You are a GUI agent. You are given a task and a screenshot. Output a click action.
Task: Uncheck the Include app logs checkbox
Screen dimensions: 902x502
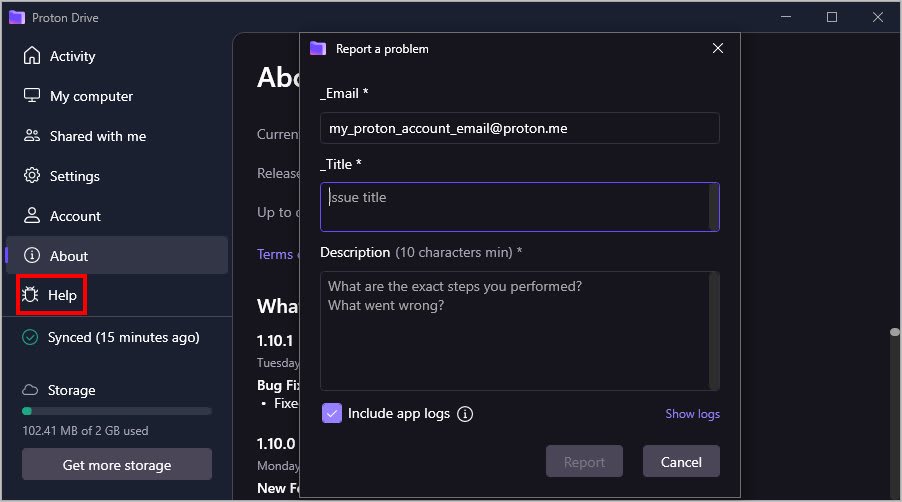(332, 413)
